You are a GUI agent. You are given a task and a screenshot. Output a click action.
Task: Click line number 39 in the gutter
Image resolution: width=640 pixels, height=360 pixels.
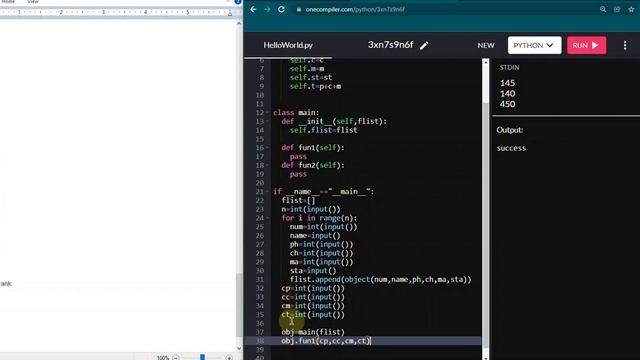tap(260, 350)
